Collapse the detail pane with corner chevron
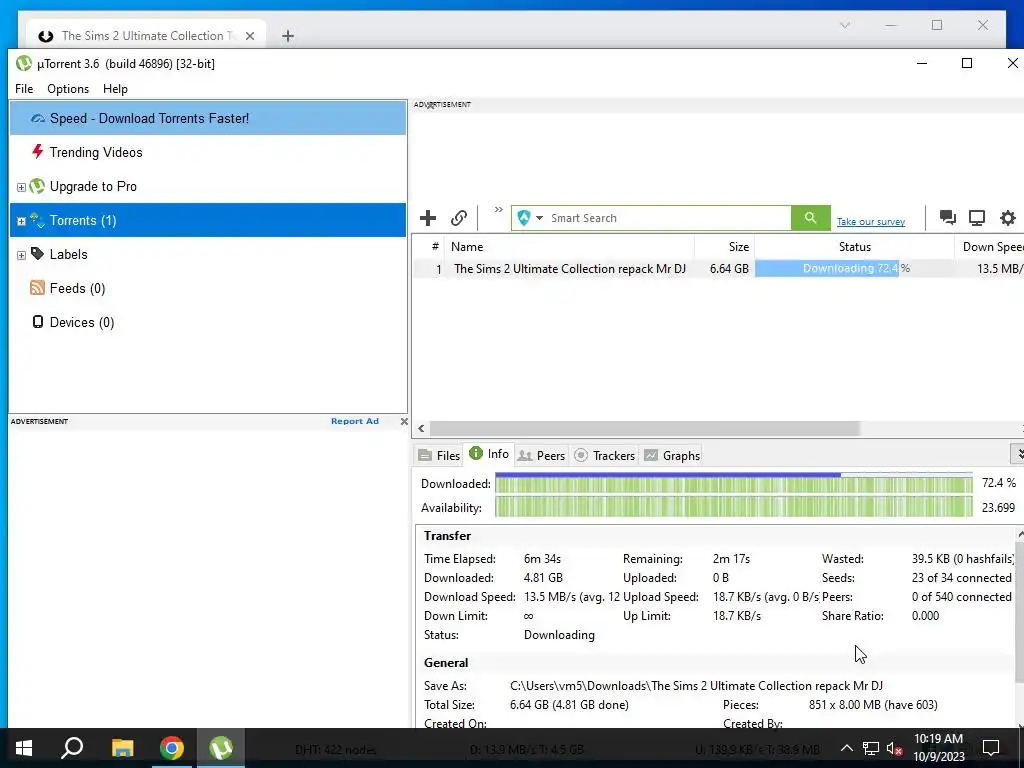The width and height of the screenshot is (1024, 768). 1018,454
